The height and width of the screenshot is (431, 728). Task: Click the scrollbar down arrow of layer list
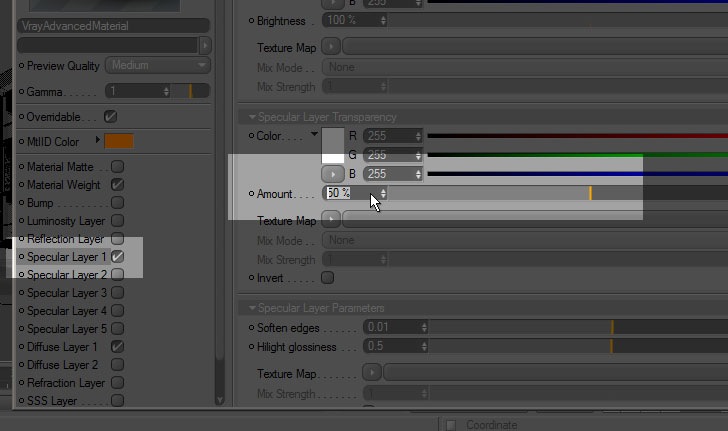tap(220, 400)
